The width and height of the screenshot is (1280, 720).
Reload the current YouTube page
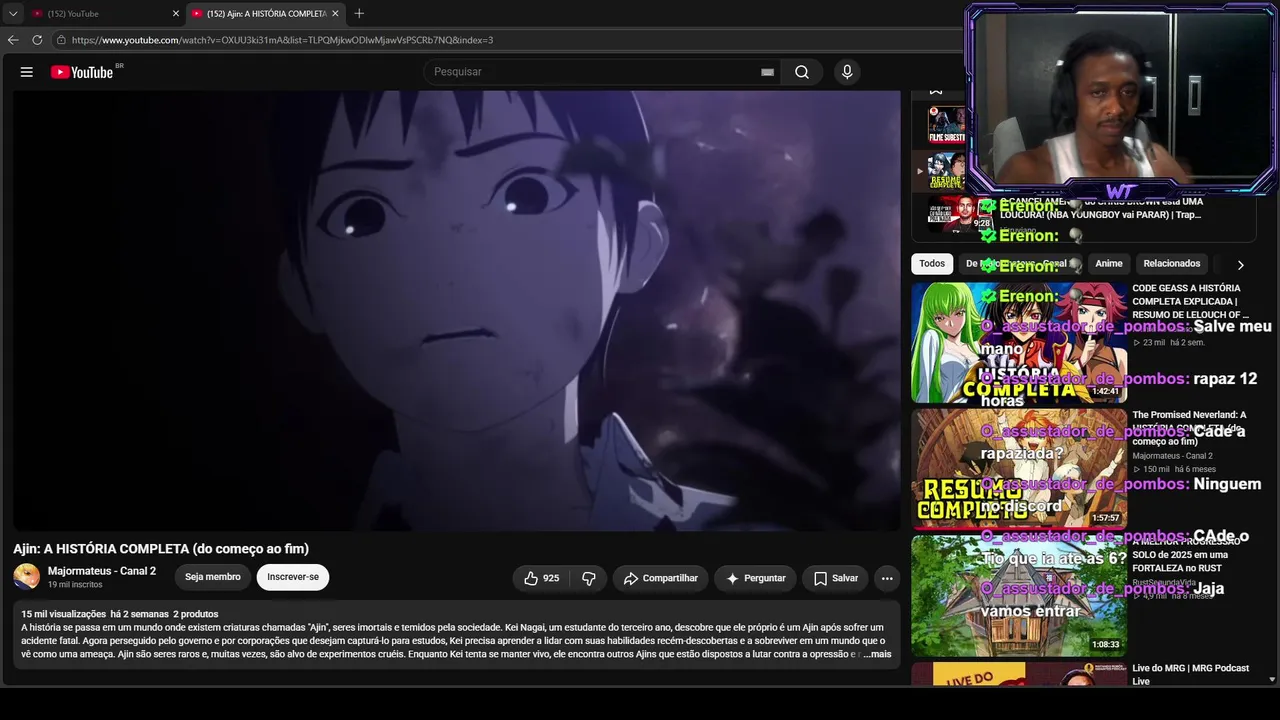coord(37,40)
